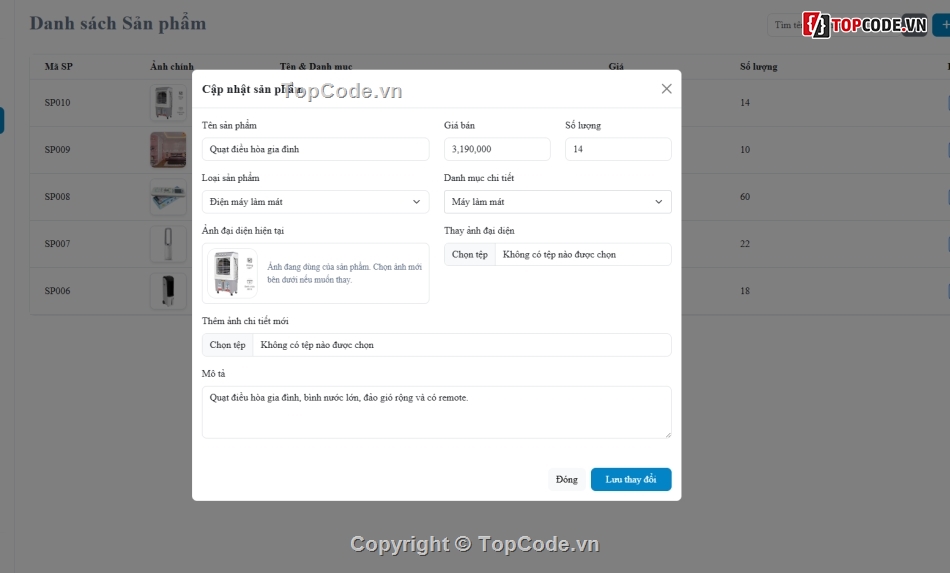Click the SP009 product image thumbnail

(168, 150)
